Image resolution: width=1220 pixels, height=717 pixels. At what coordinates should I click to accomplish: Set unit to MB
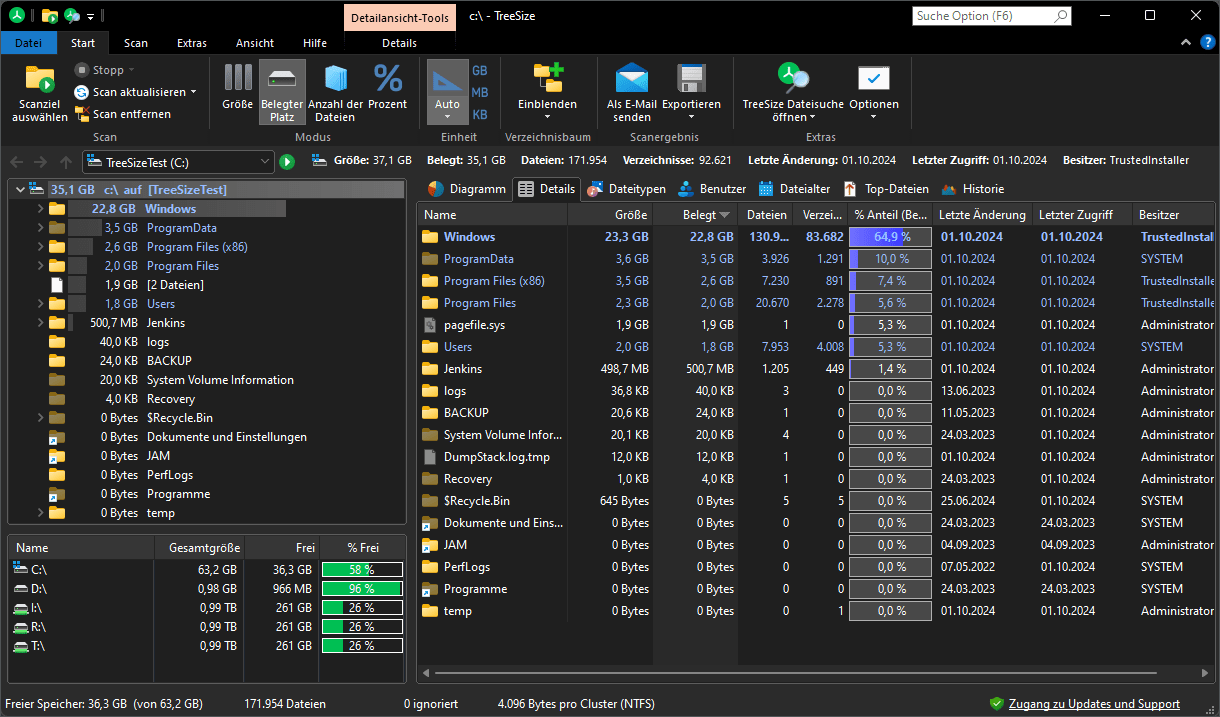tap(480, 93)
